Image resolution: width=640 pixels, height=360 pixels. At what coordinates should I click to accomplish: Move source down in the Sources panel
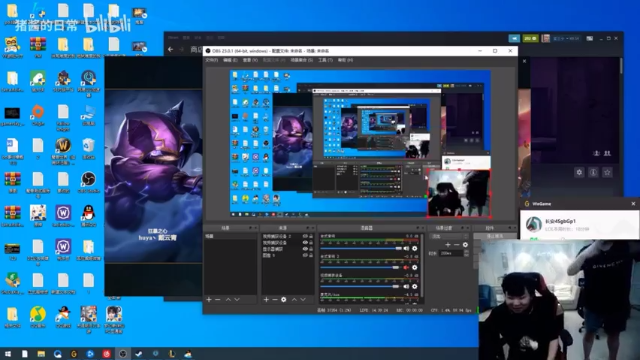[303, 300]
